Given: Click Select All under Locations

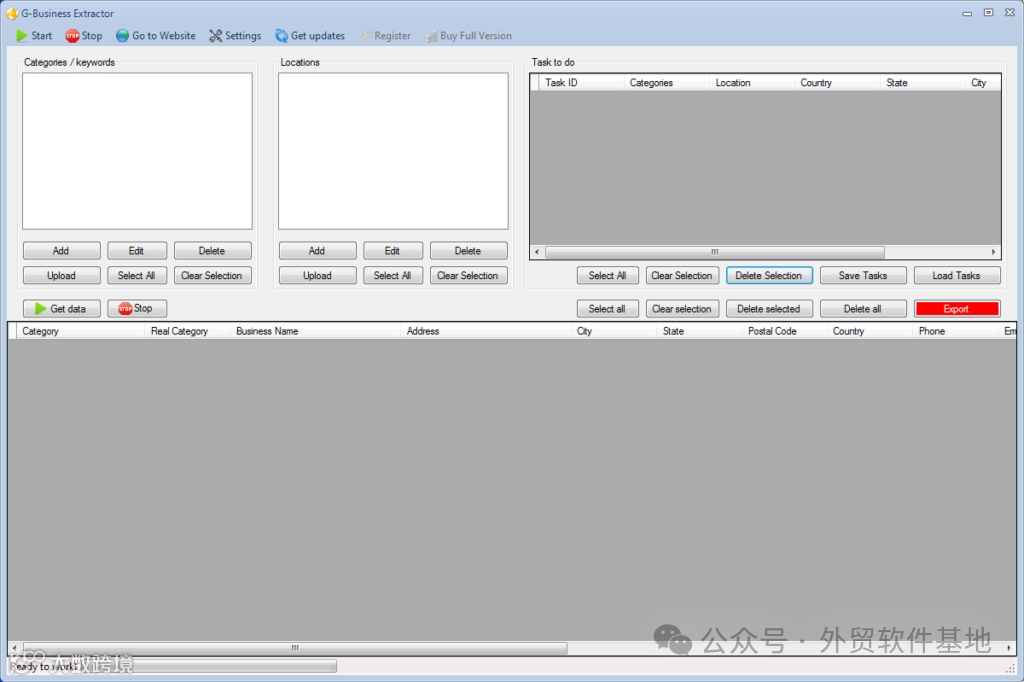Looking at the screenshot, I should pos(392,276).
